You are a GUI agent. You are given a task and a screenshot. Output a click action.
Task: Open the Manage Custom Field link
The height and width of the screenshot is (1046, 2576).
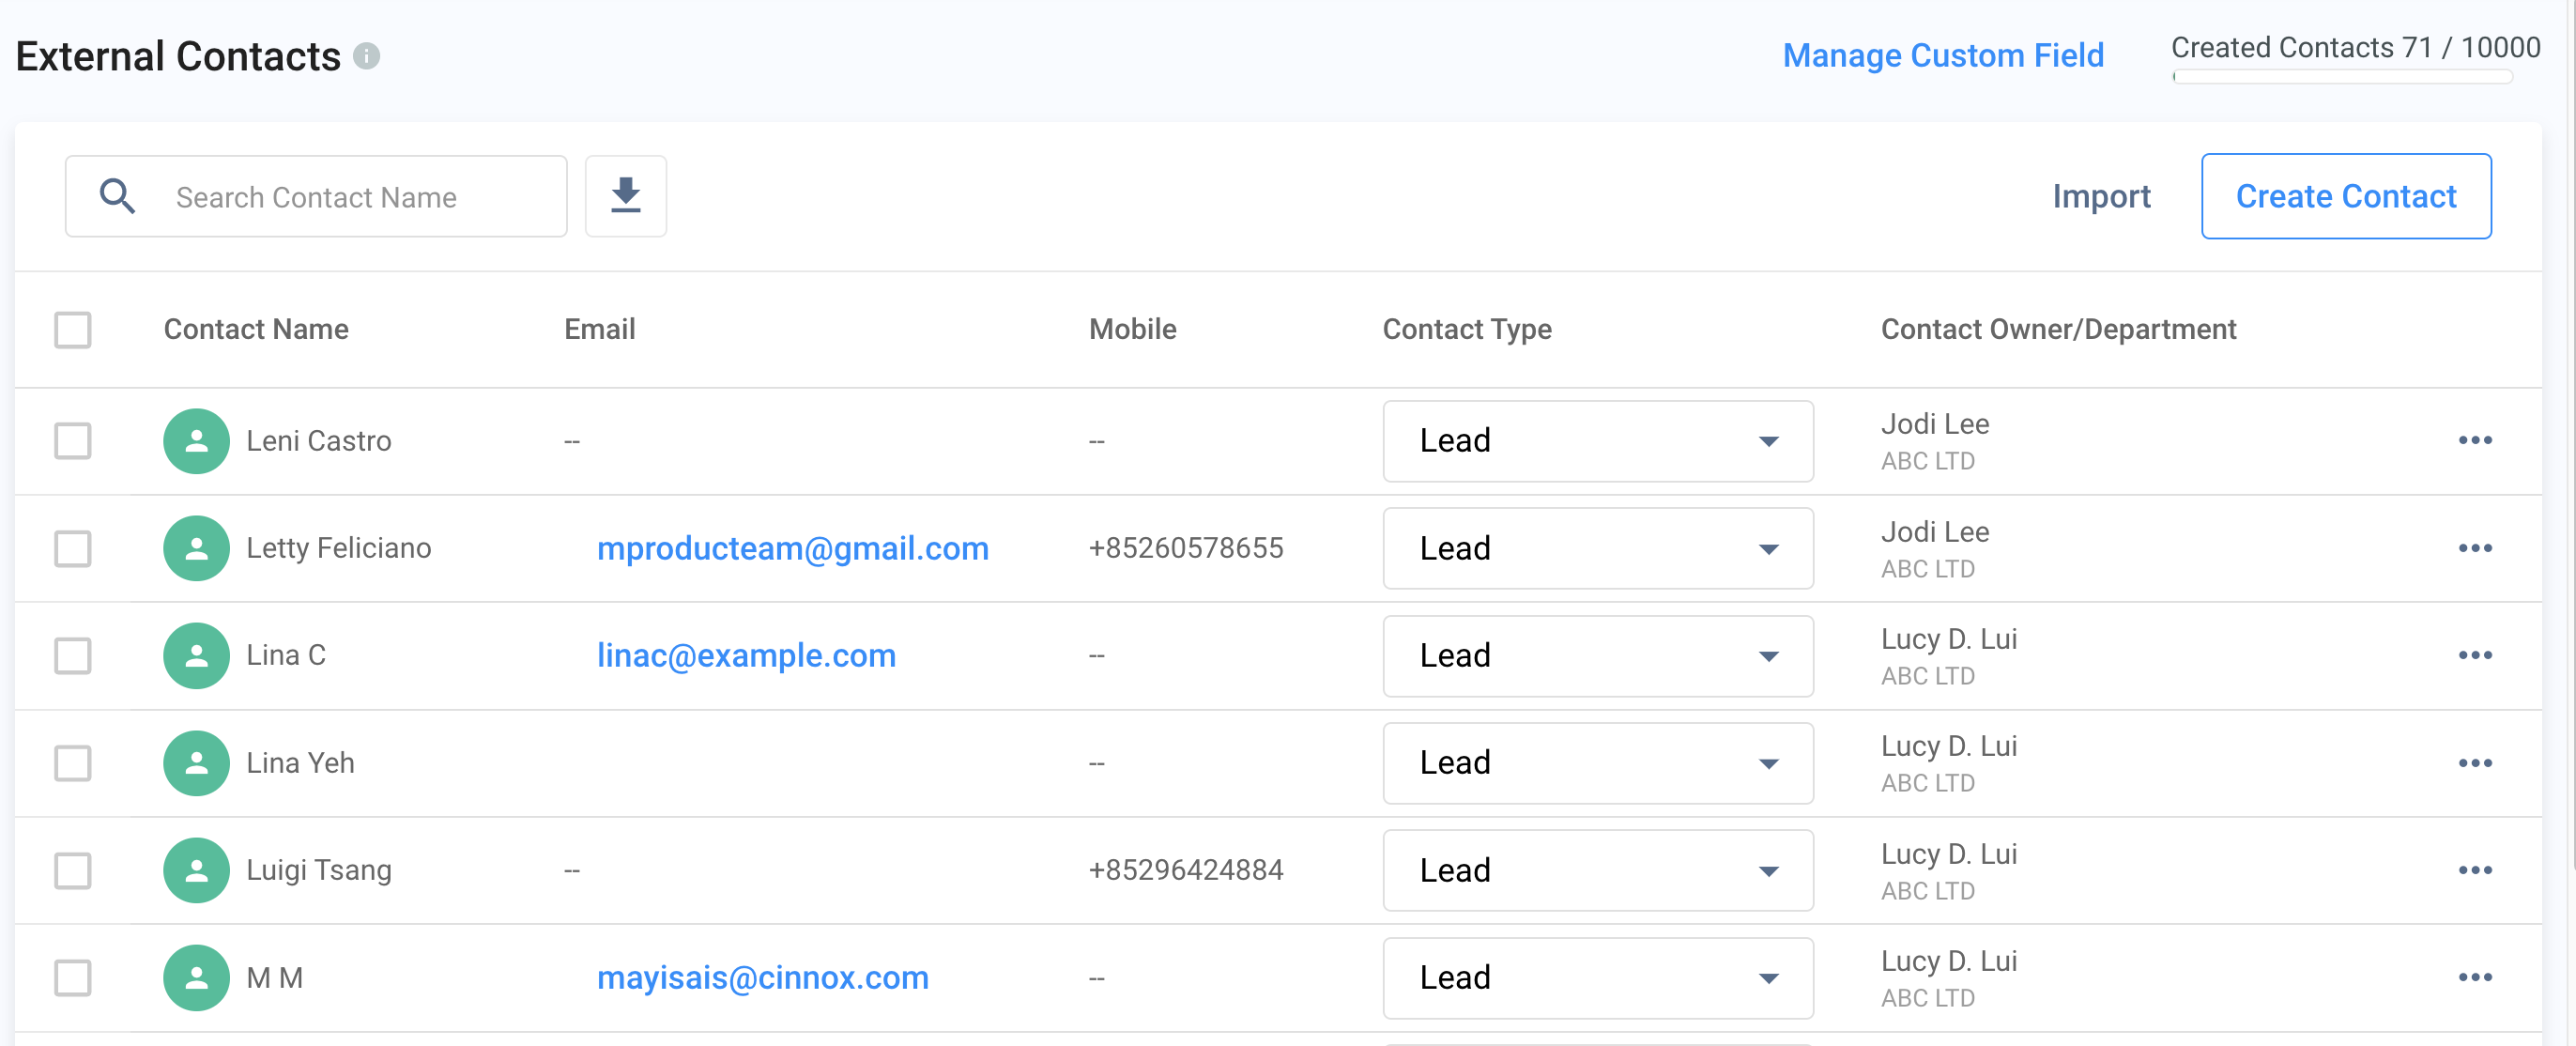click(x=1942, y=55)
